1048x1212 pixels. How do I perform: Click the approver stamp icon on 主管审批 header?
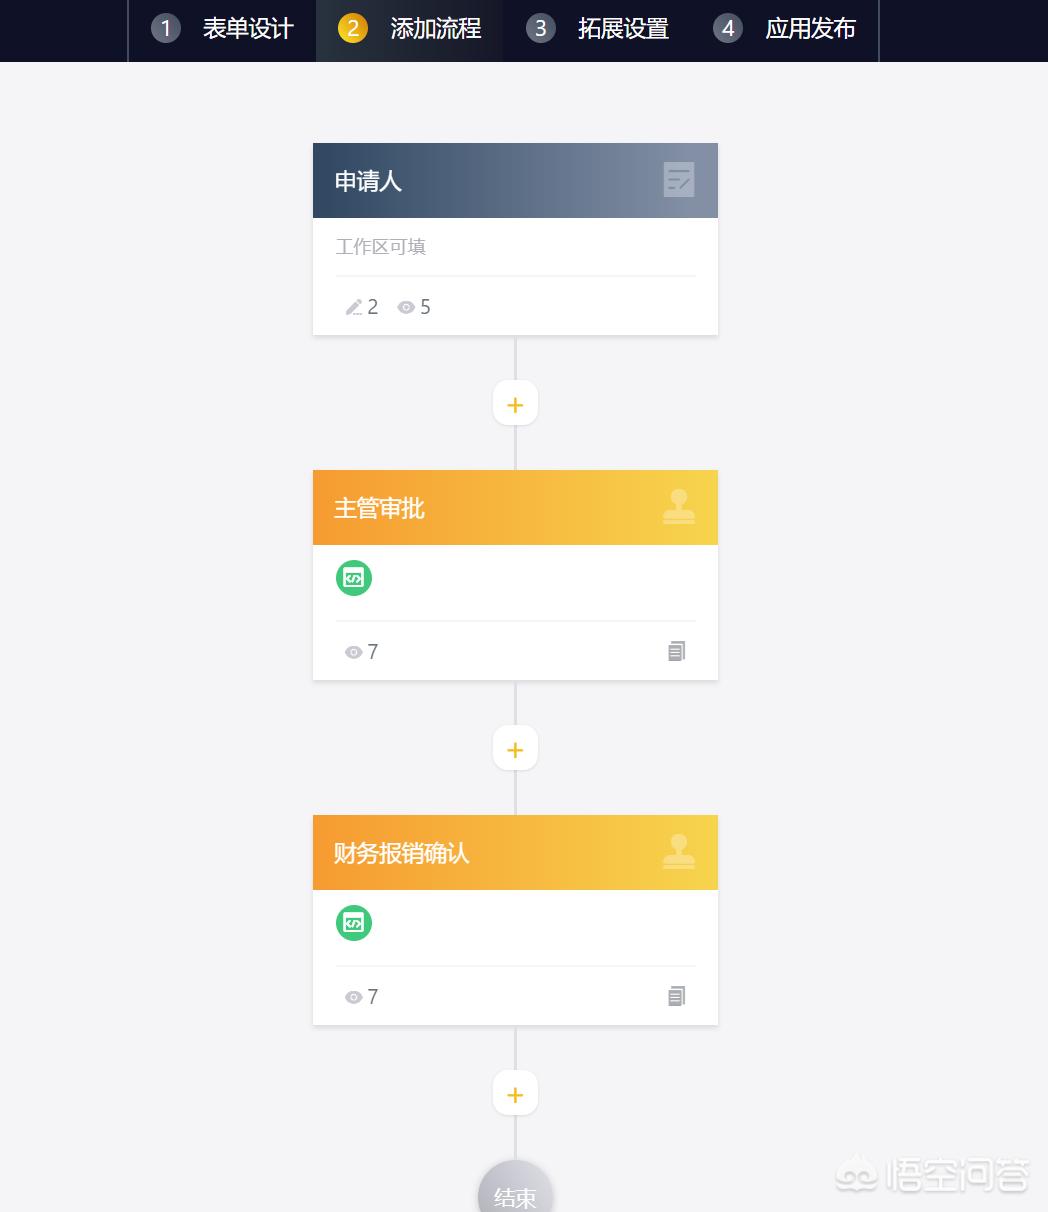679,507
